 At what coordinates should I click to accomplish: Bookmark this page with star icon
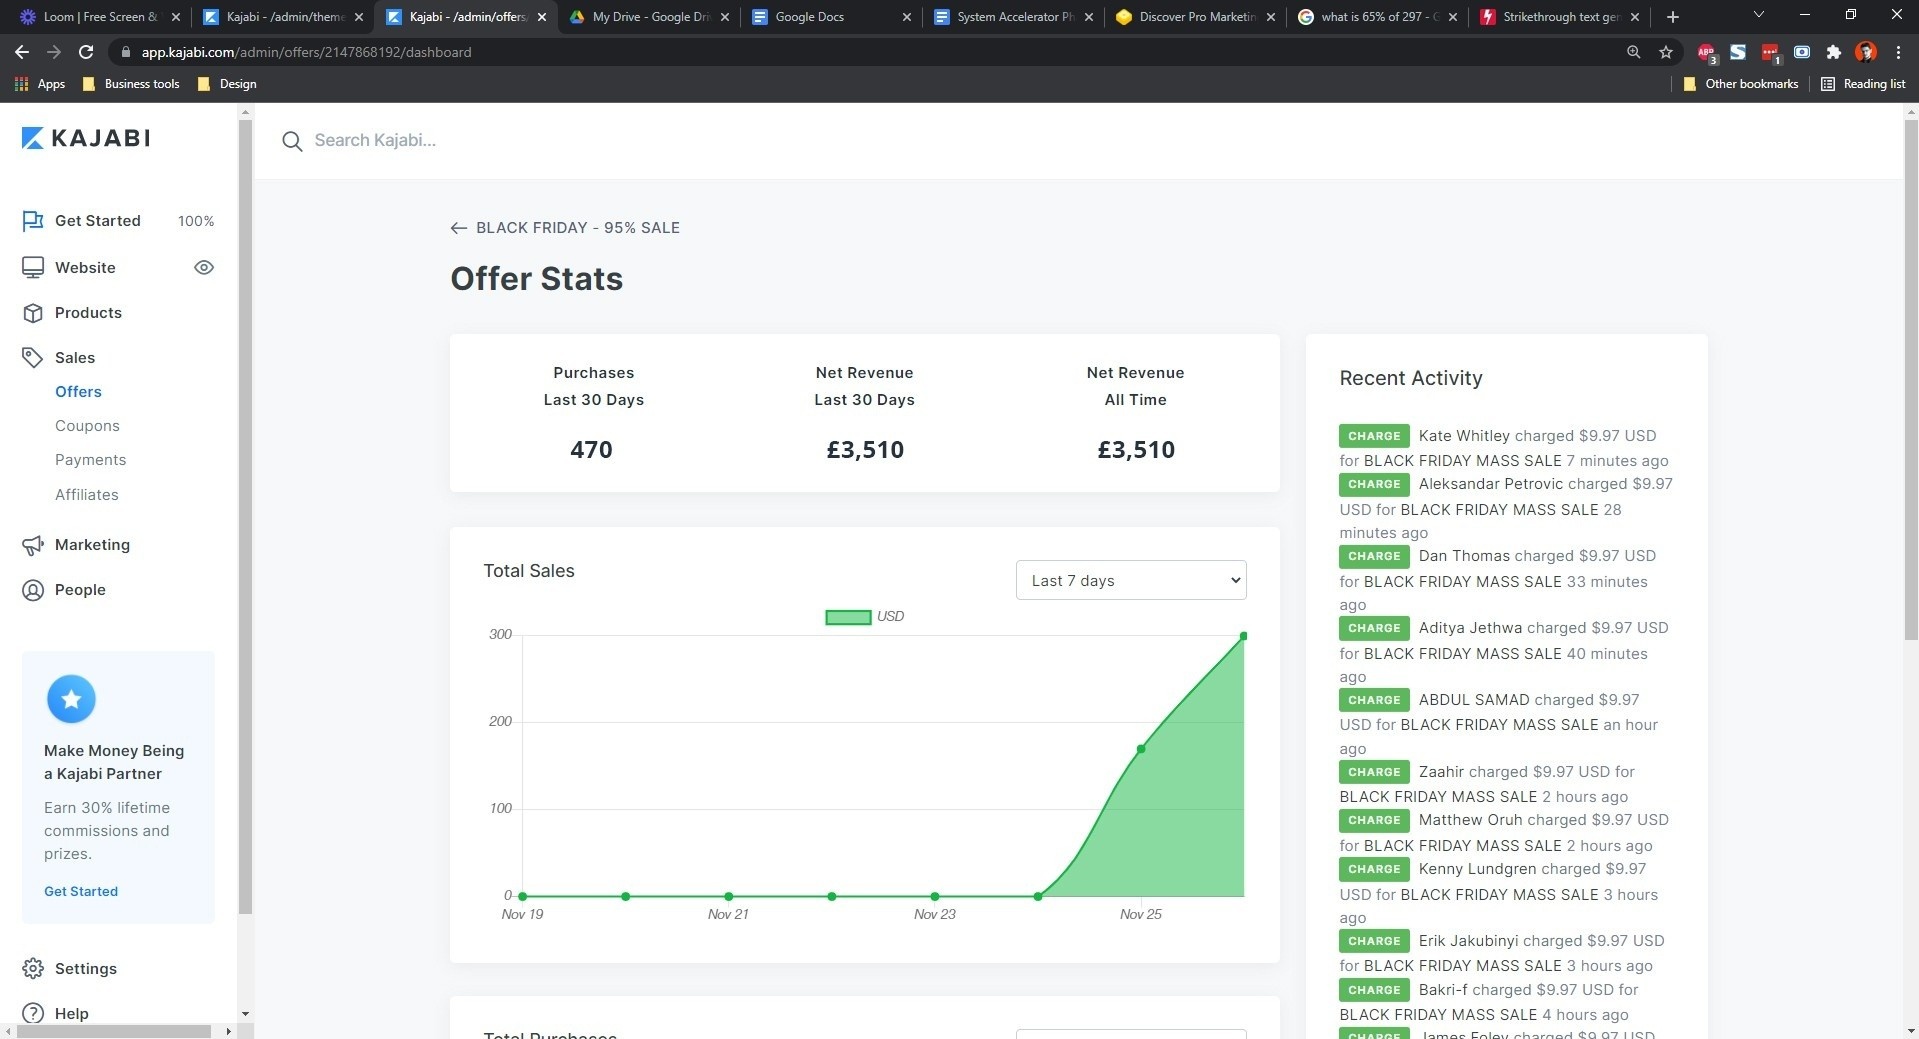[x=1666, y=52]
